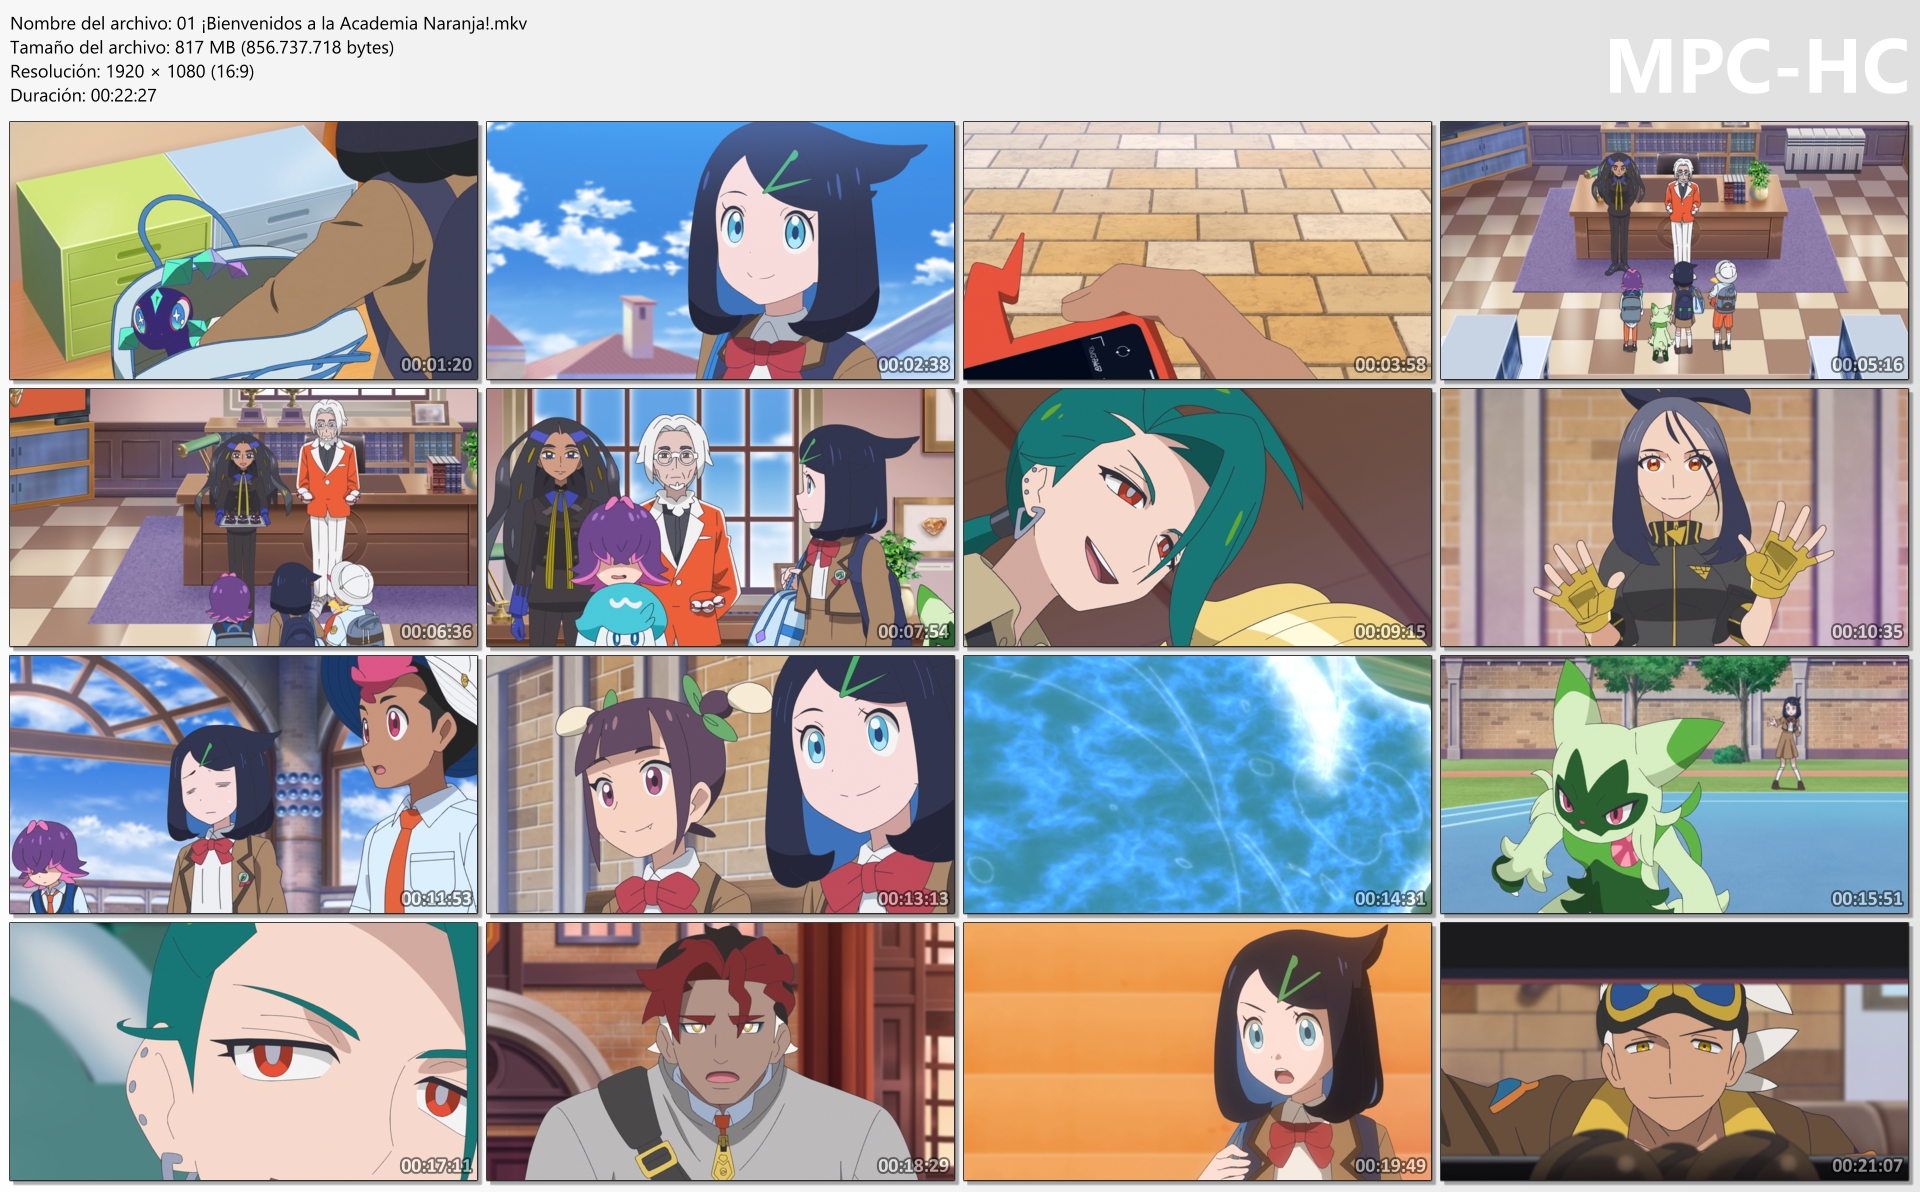Screen dimensions: 1920x1192
Task: Click the timestamp text 00:14:31
Action: coord(1390,899)
